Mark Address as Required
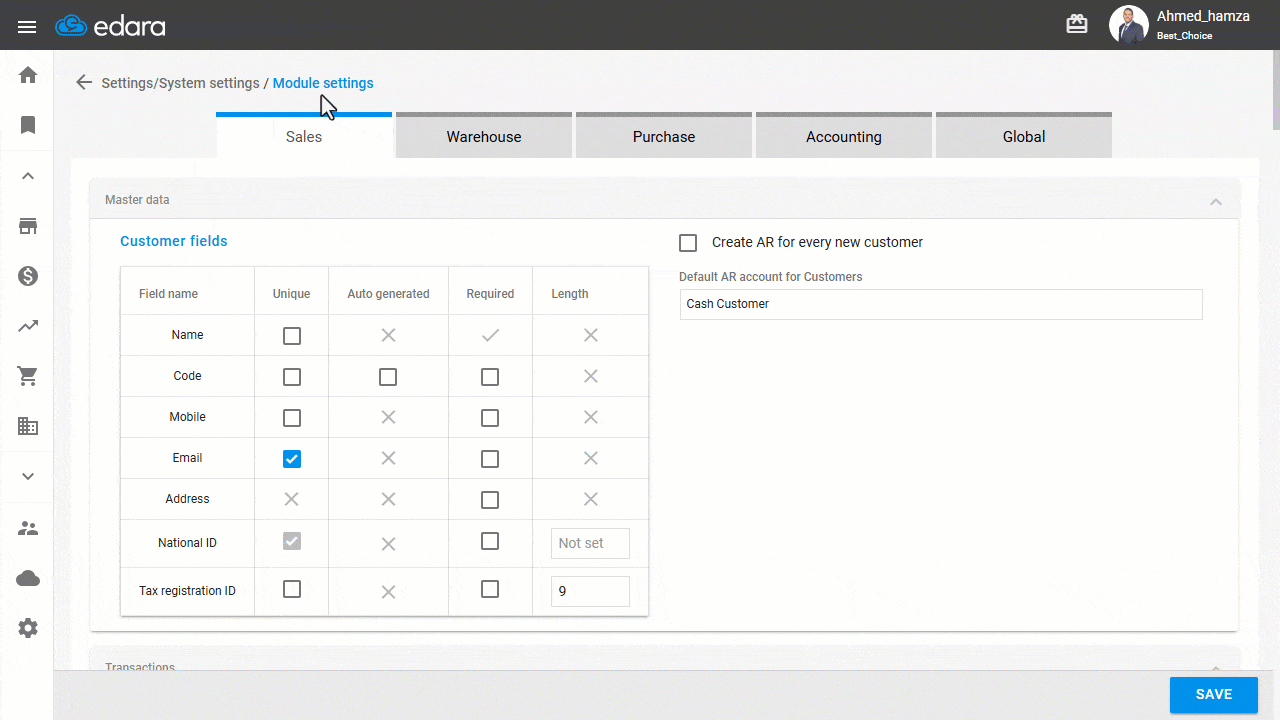Image resolution: width=1280 pixels, height=720 pixels. (490, 500)
